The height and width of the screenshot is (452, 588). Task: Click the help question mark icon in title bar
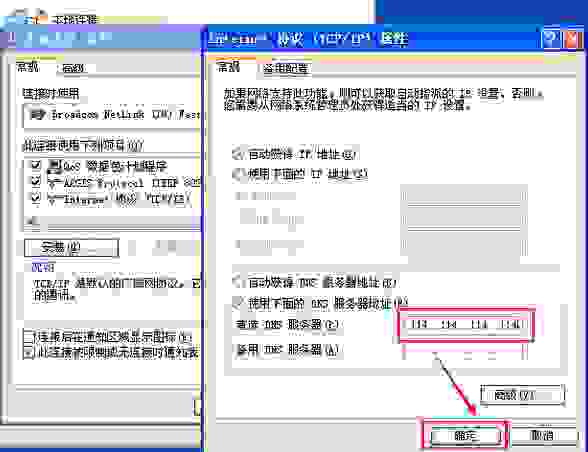(550, 39)
